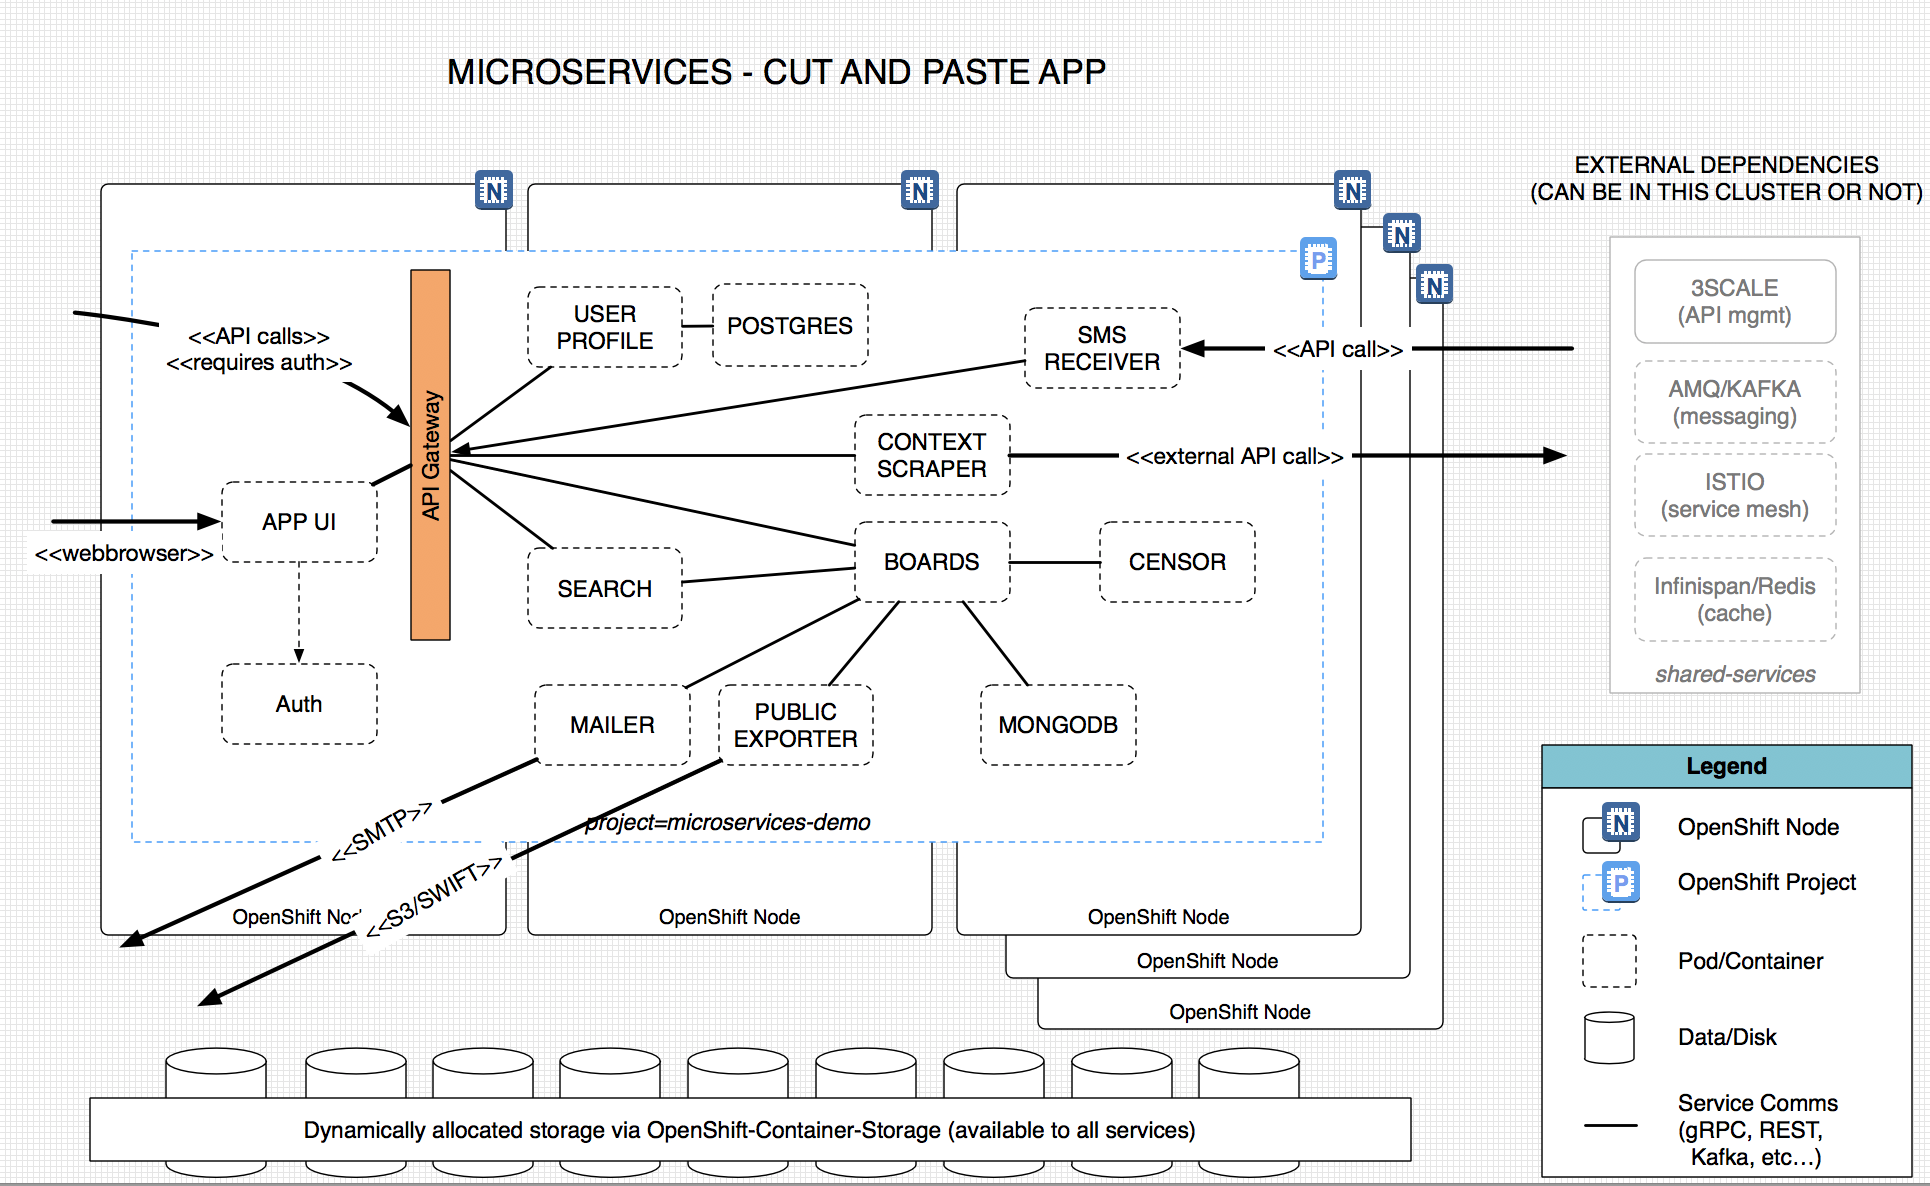Screen dimensions: 1930x1186
Task: Select the Infinispan/Redis cache box
Action: [x=1734, y=599]
